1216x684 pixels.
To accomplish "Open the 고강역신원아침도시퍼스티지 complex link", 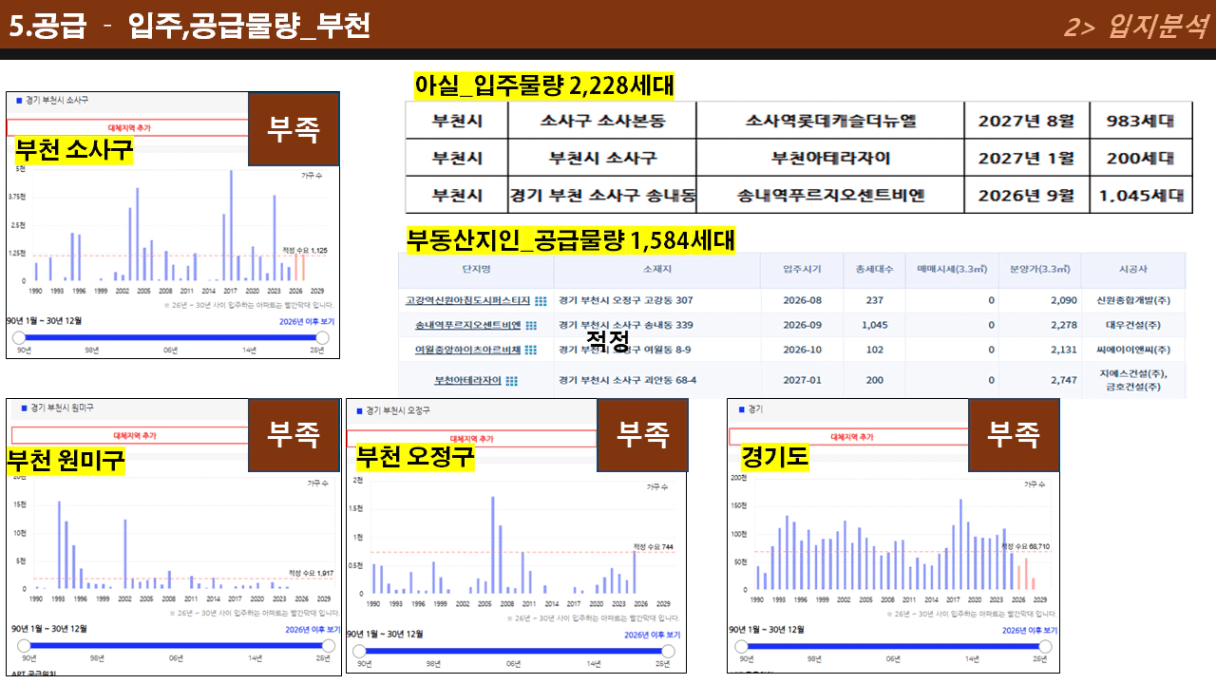I will pyautogui.click(x=467, y=301).
